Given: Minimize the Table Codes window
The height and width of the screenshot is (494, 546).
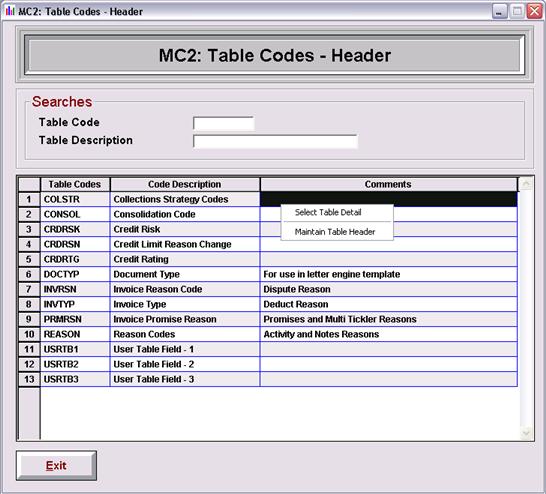Looking at the screenshot, I should point(500,11).
